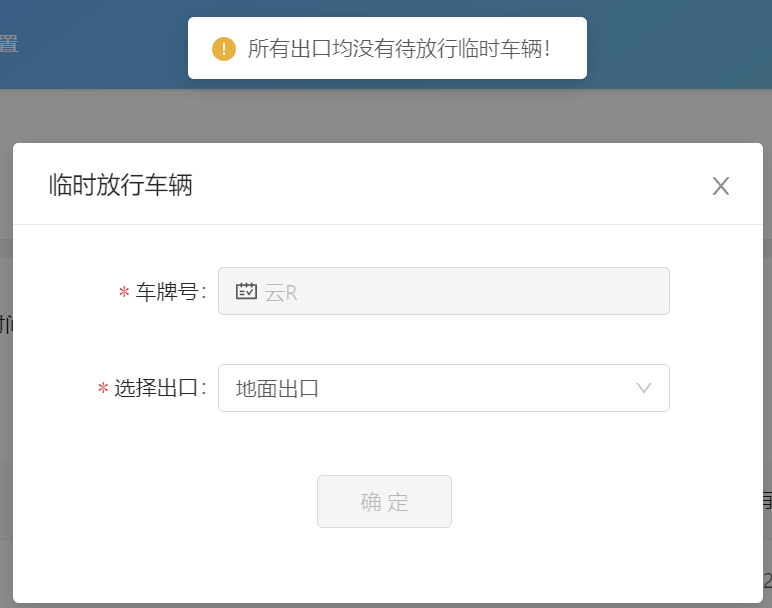Select the 选择出口 combo box

[444, 388]
